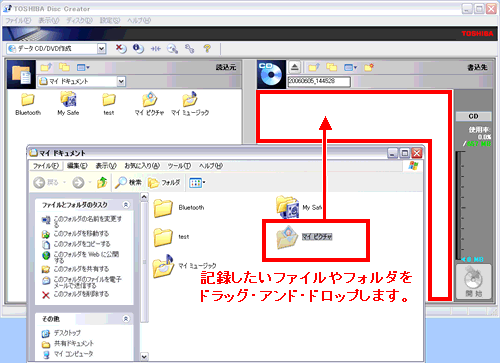Viewport: 500px width, 363px height.
Task: Collapse the その他 panel section
Action: (126, 319)
